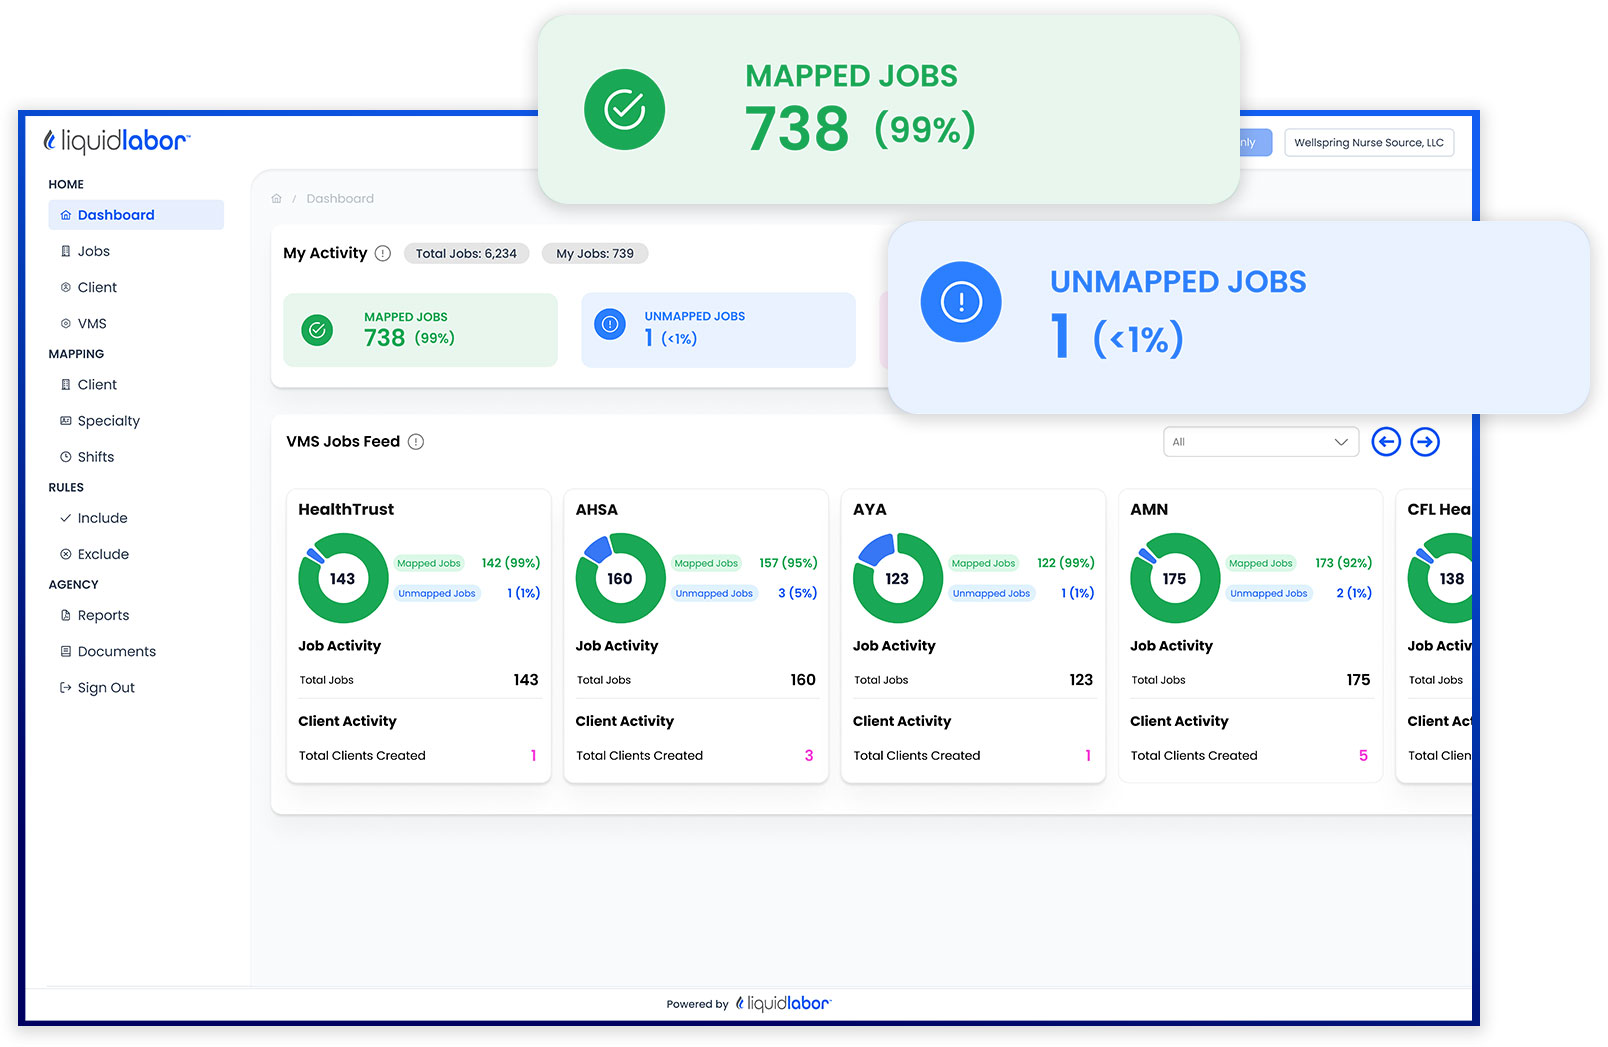The height and width of the screenshot is (1047, 1608).
Task: Click HealthTrust Mapped Jobs tag
Action: pos(429,563)
